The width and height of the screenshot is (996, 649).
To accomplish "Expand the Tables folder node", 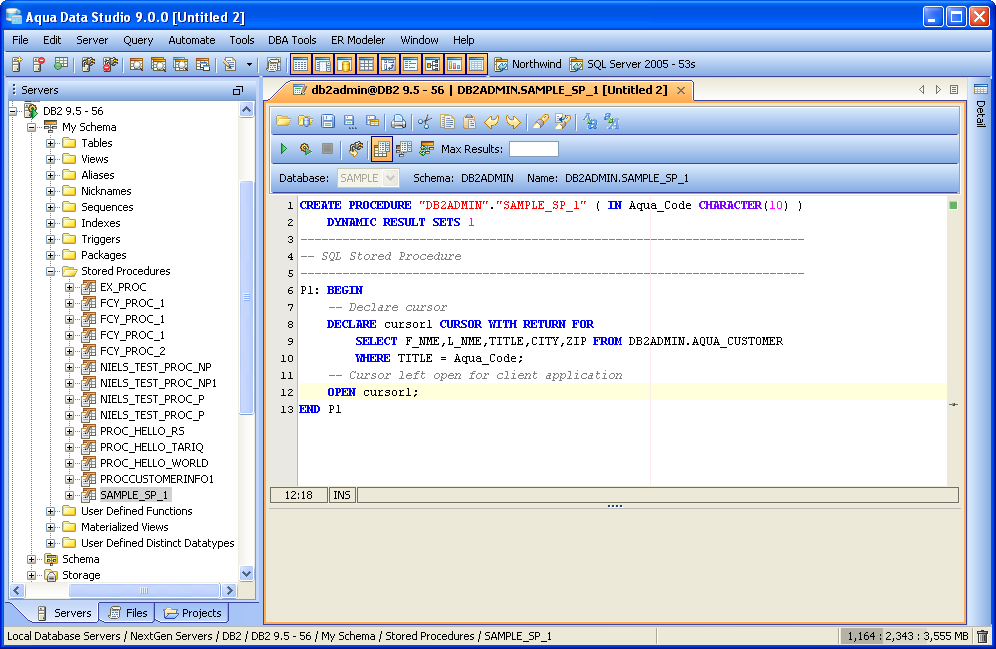I will (51, 143).
